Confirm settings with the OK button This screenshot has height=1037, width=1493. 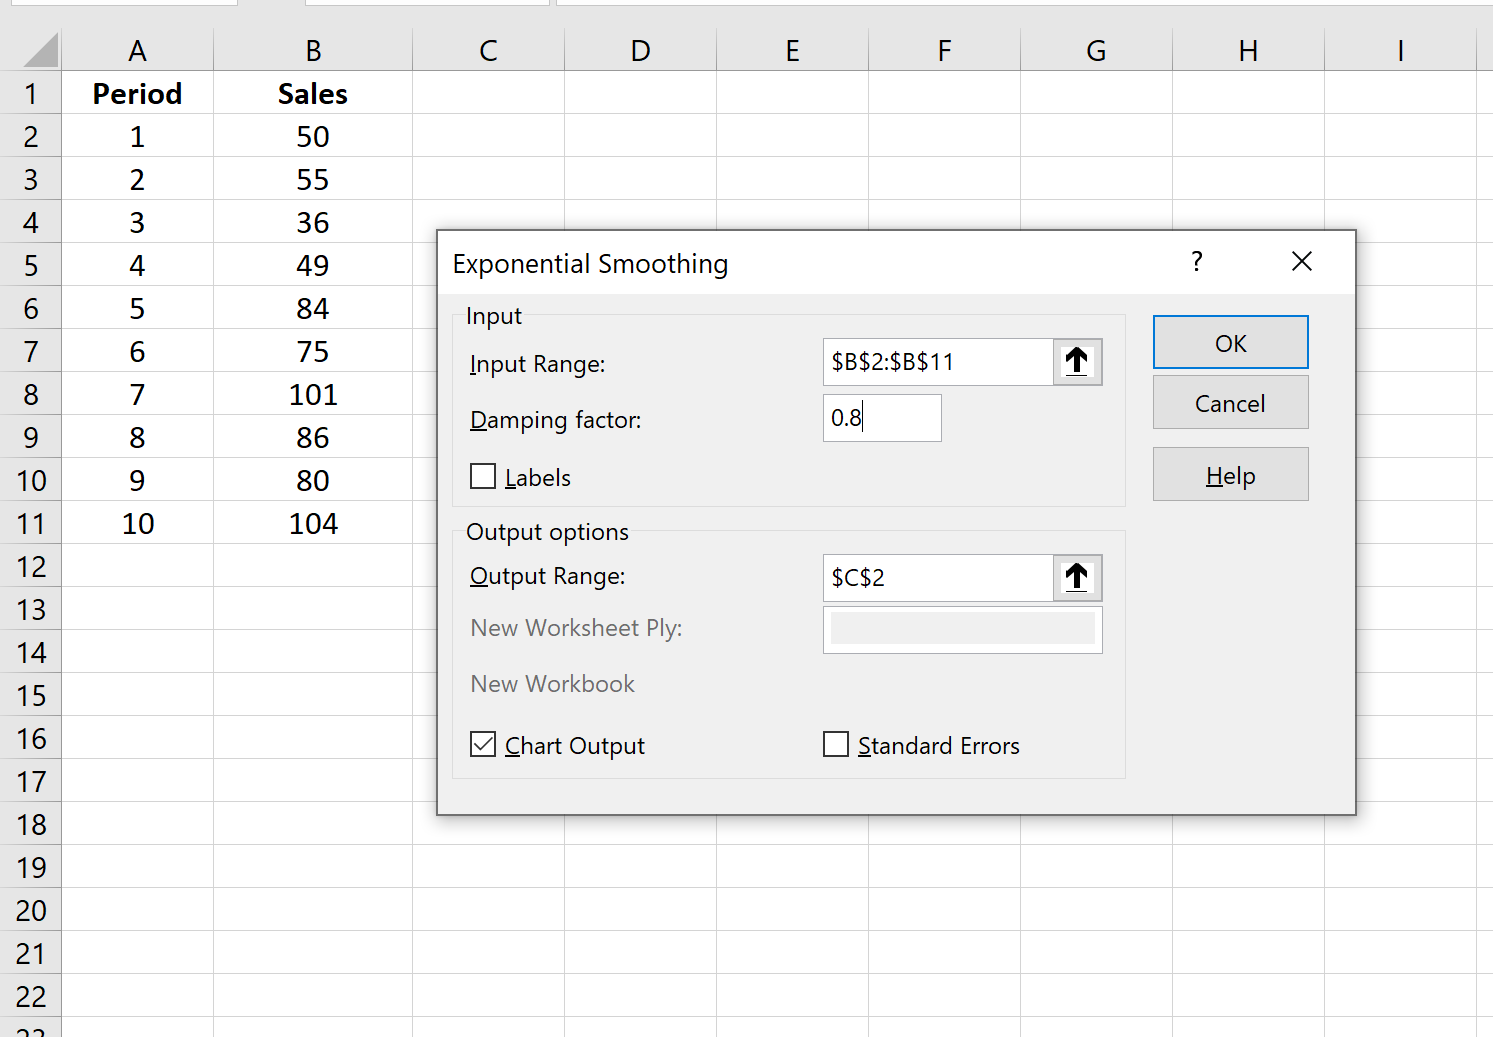click(x=1230, y=342)
